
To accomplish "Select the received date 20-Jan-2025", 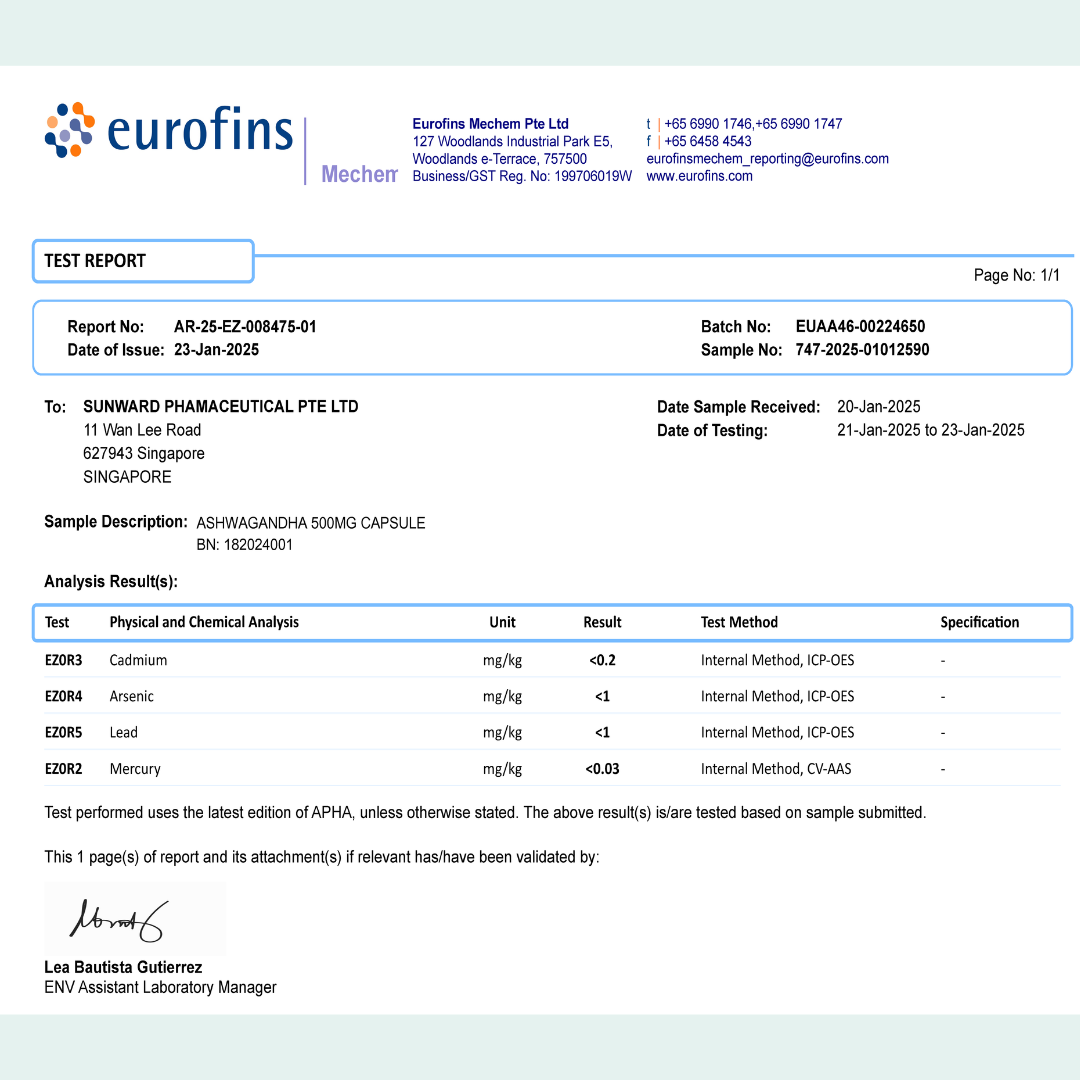I will point(879,406).
